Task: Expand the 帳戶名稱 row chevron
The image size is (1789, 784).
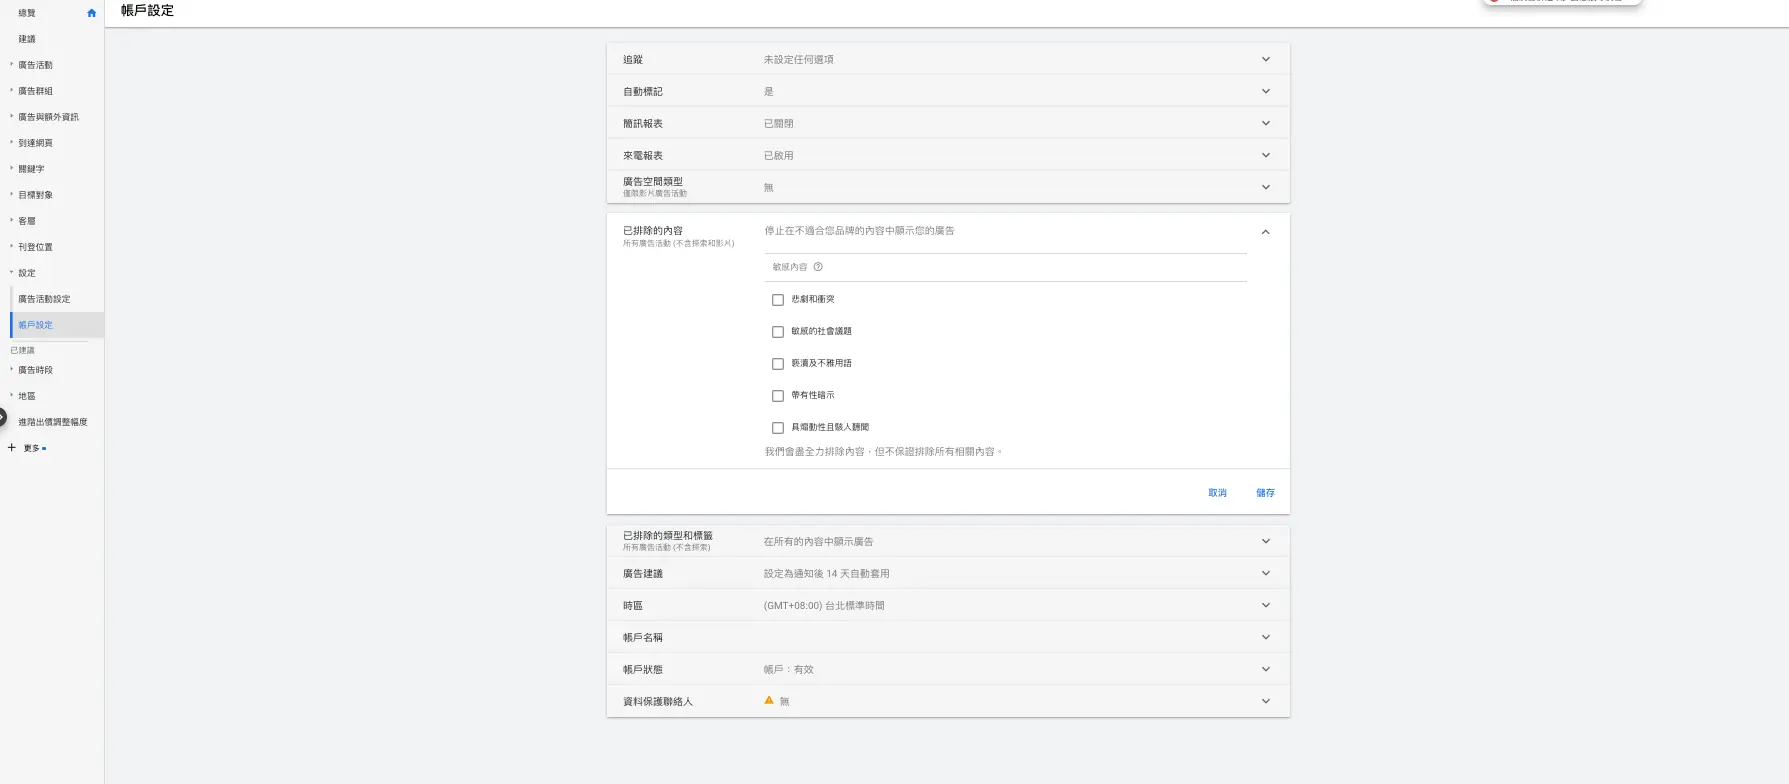Action: coord(1266,638)
